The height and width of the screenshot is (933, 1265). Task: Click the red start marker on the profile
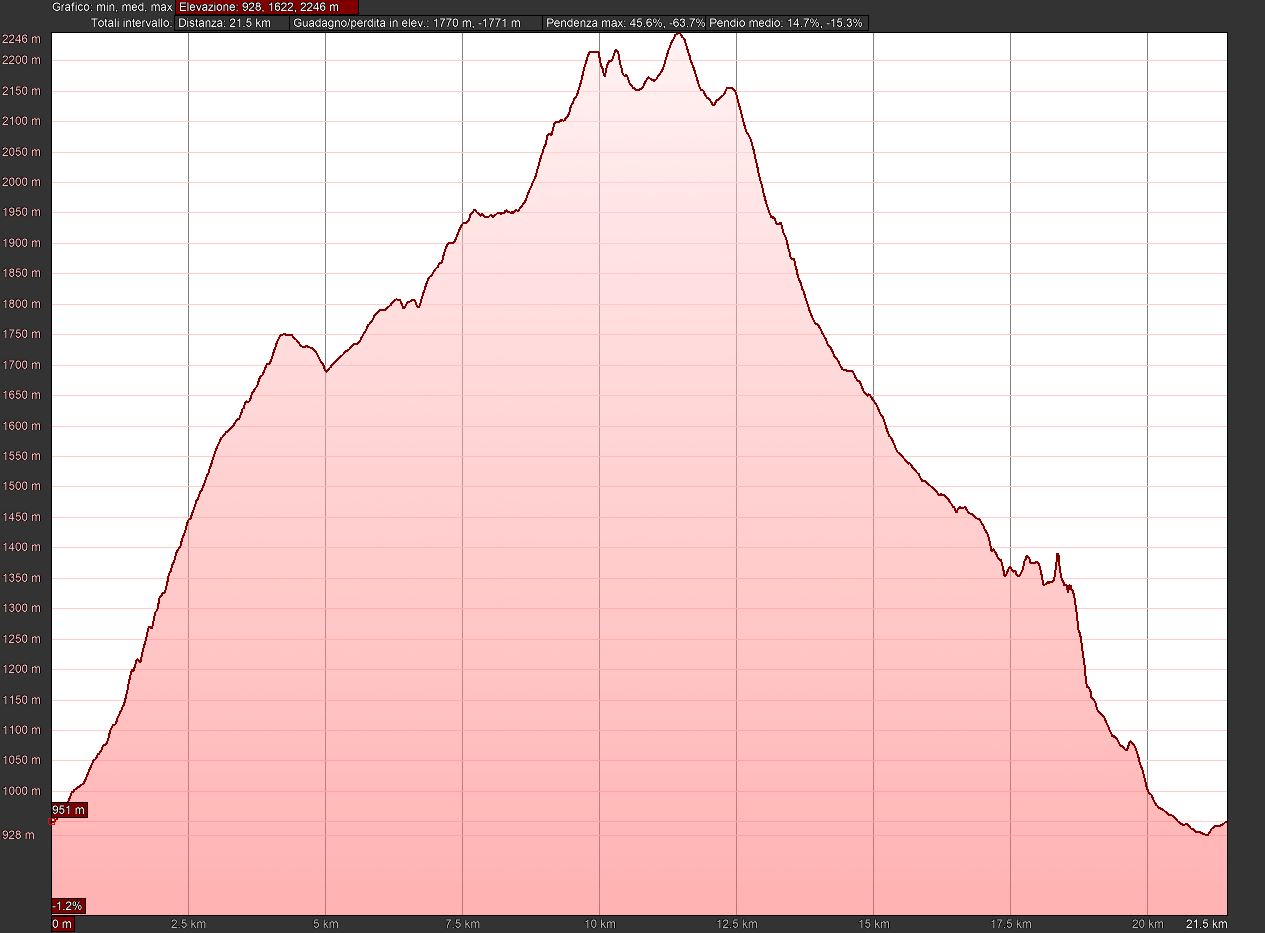(53, 821)
